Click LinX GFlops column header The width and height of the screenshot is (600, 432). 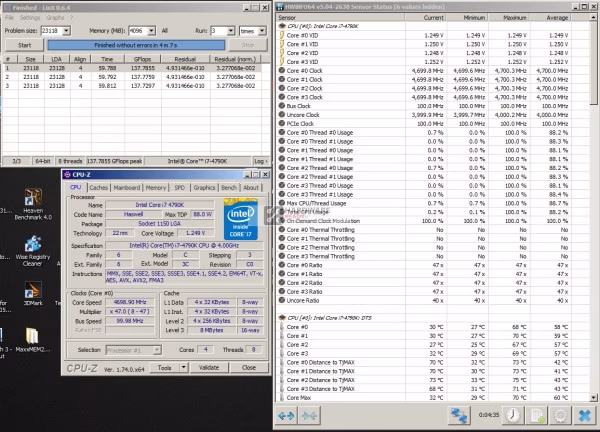tap(142, 59)
